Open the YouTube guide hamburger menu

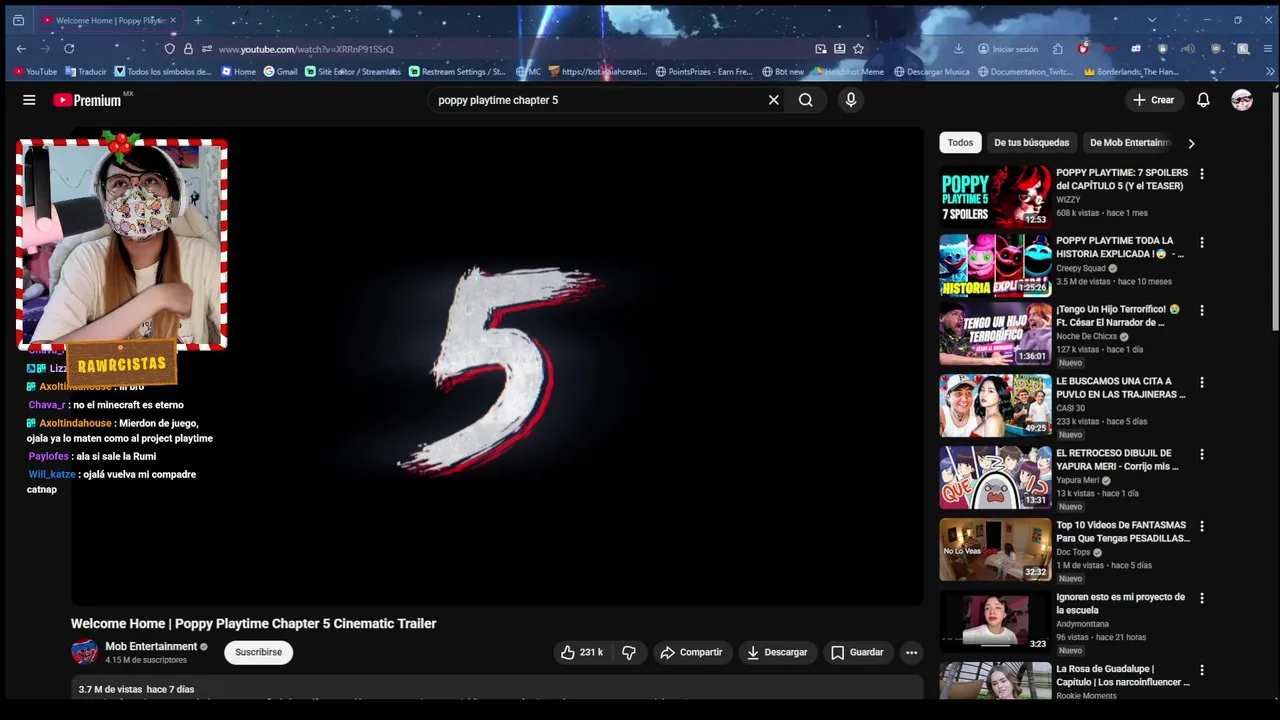click(x=29, y=100)
